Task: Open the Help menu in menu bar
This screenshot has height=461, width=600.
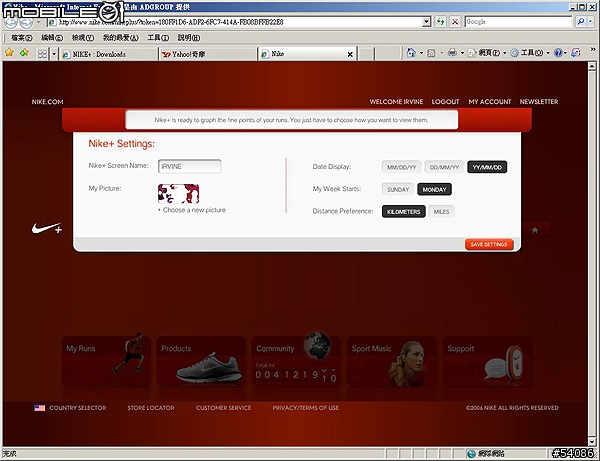Action: pyautogui.click(x=189, y=37)
